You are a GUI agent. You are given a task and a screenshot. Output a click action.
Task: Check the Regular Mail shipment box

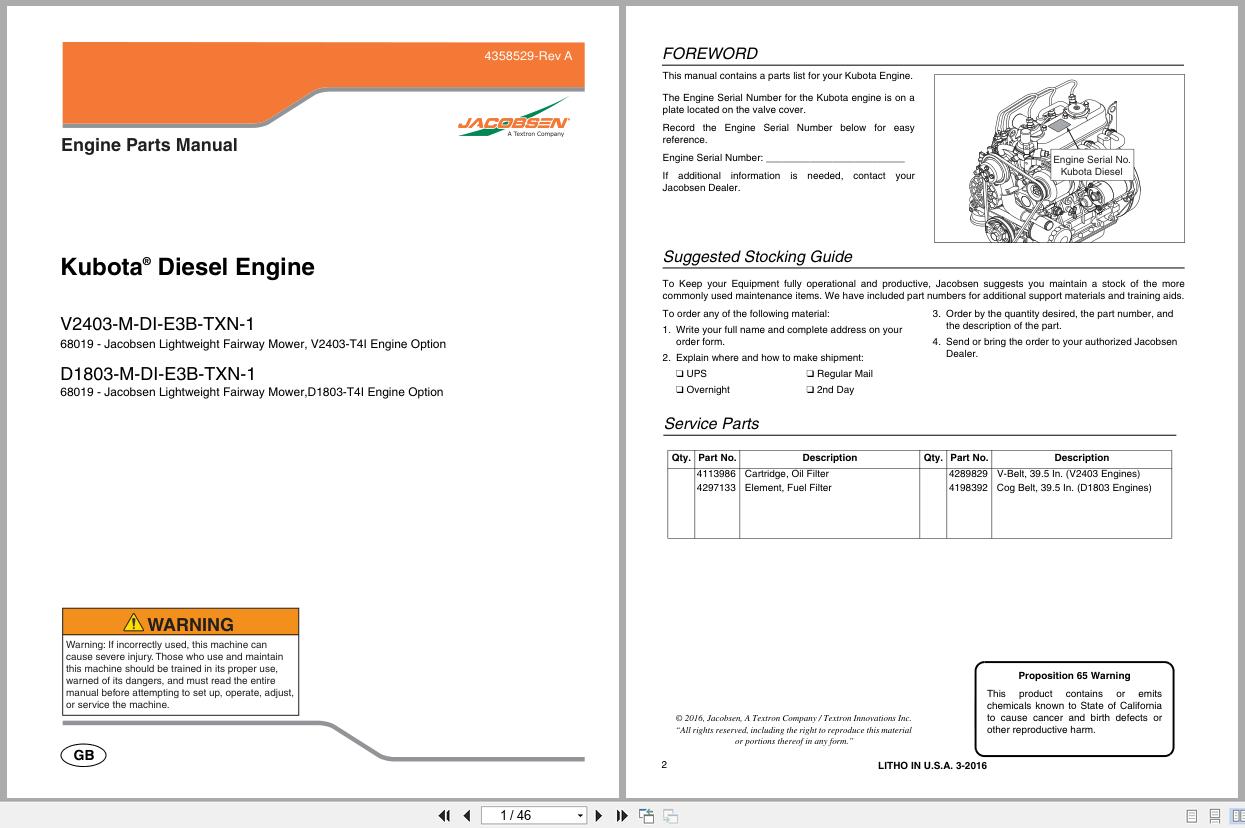coord(810,374)
